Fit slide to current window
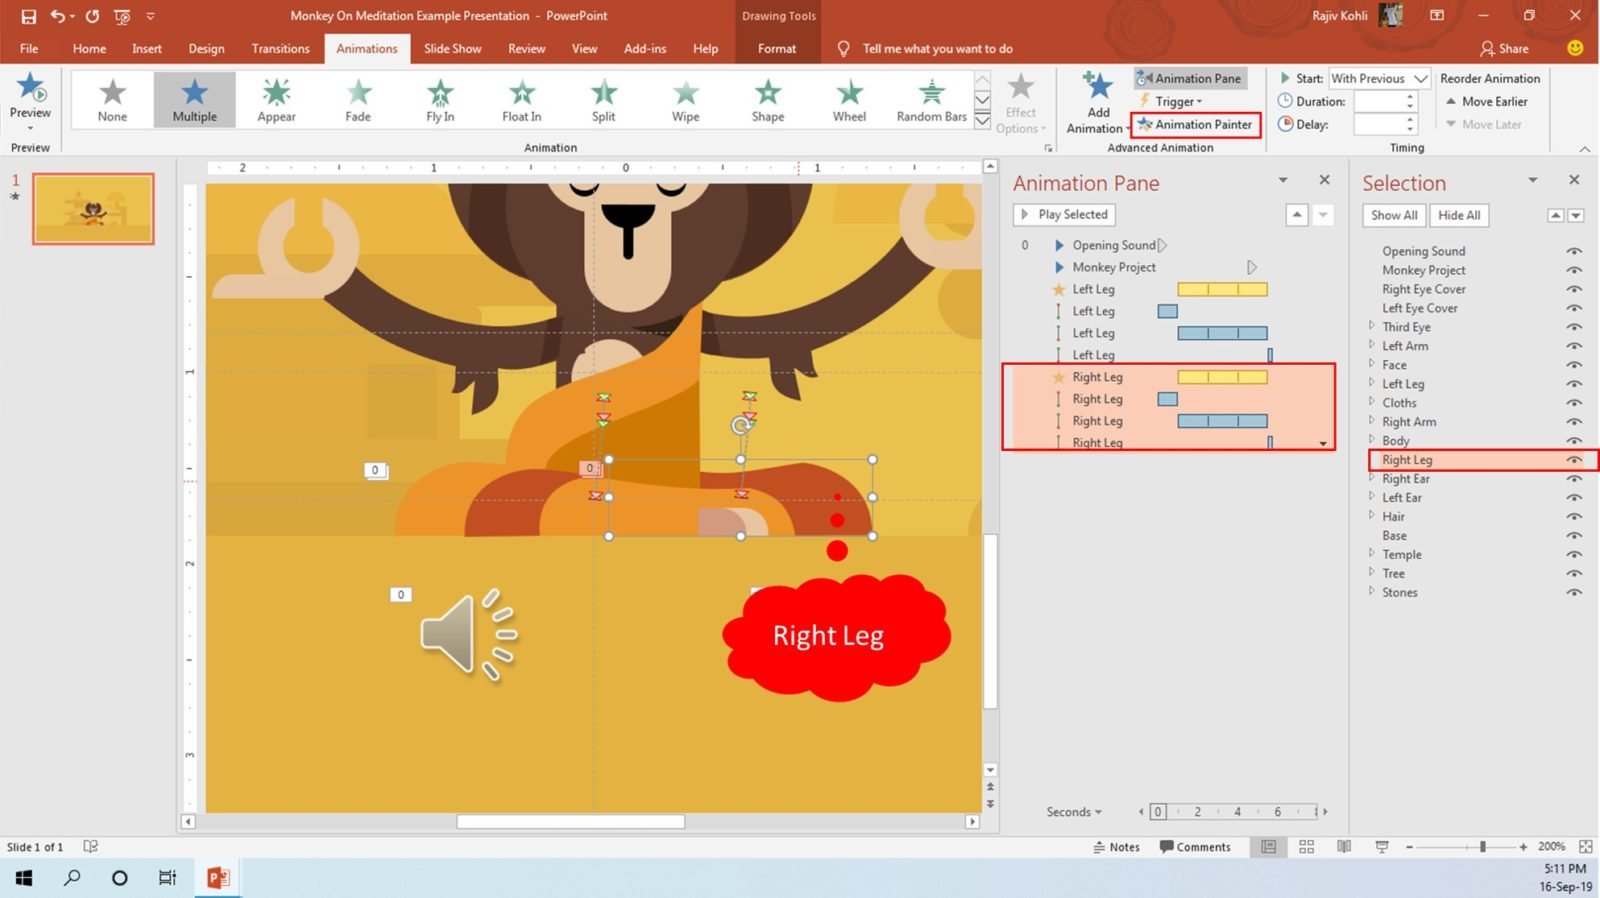The width and height of the screenshot is (1600, 898). coord(1585,847)
